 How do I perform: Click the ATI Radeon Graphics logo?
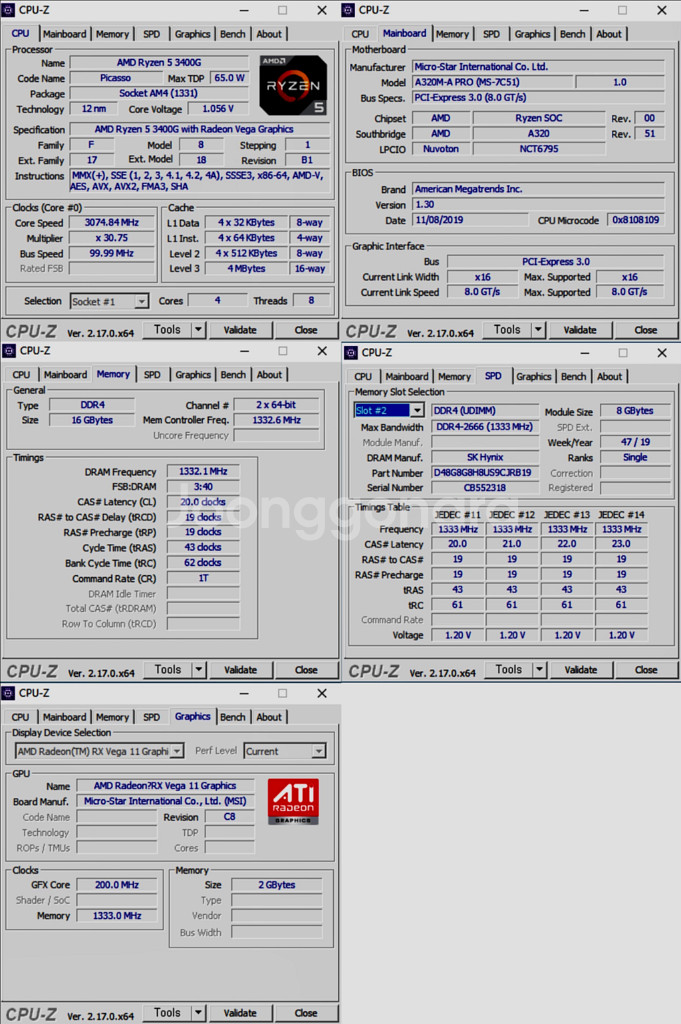(293, 801)
